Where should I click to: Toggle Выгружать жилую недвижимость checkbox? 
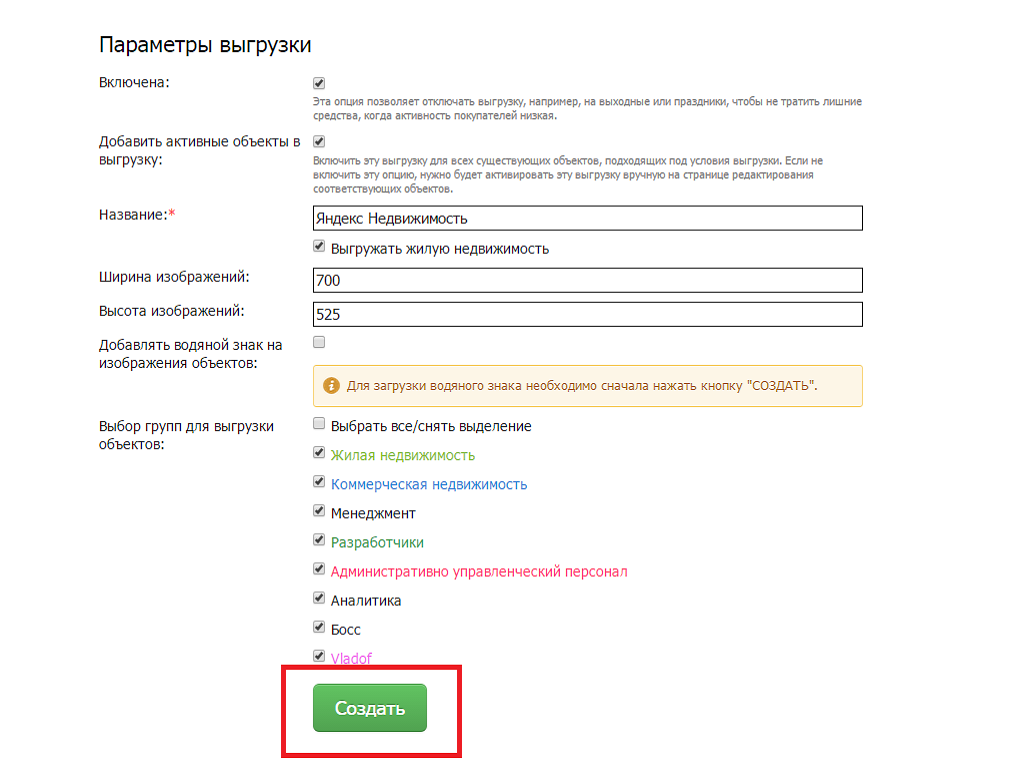coord(319,246)
